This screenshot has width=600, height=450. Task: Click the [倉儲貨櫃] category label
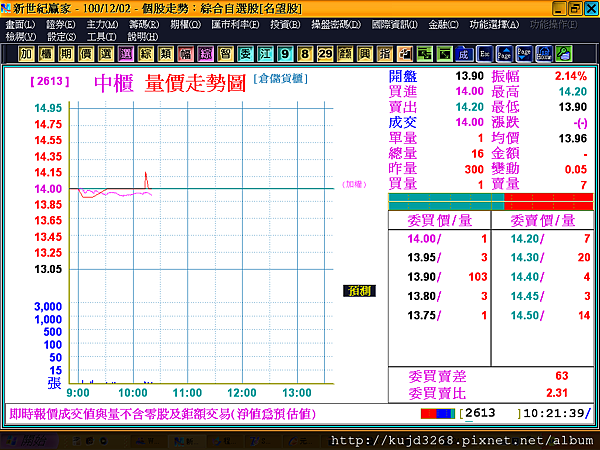(280, 79)
